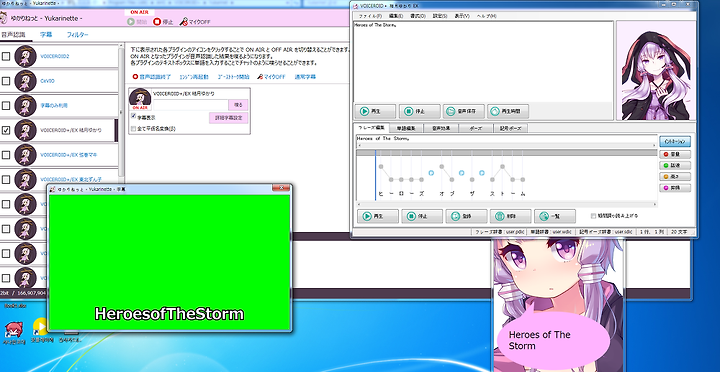720x372 pixels.
Task: Select the pitch point above ヒ
Action: pyautogui.click(x=381, y=167)
